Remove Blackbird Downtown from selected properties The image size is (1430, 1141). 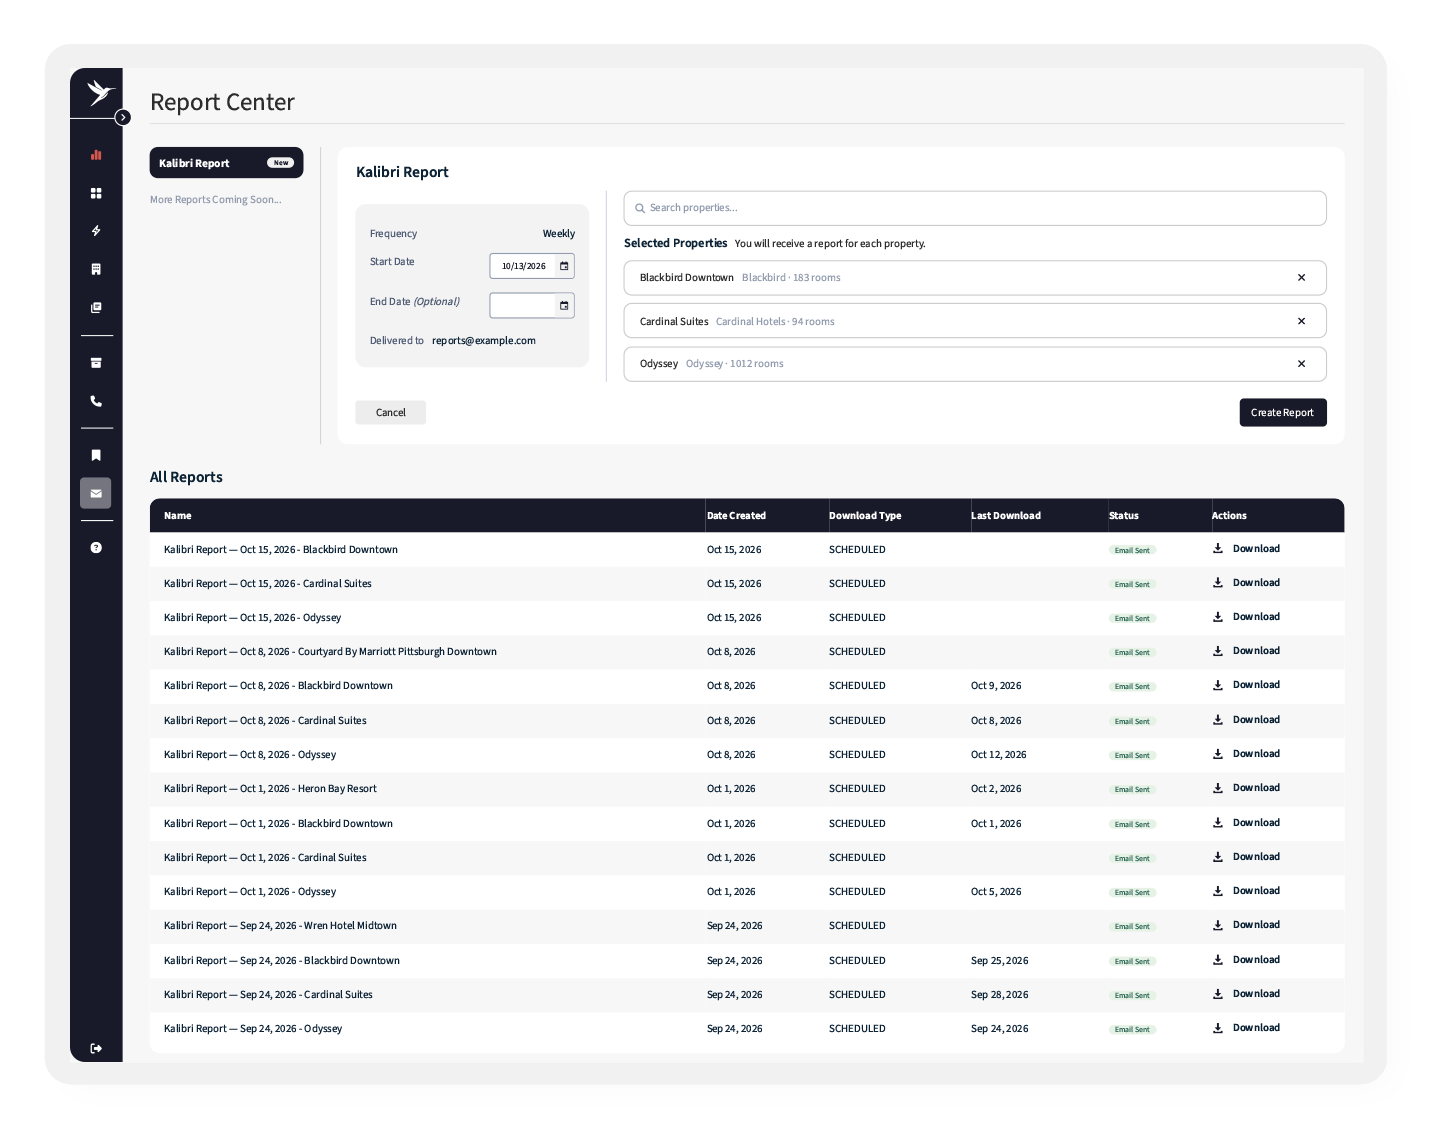tap(1301, 278)
